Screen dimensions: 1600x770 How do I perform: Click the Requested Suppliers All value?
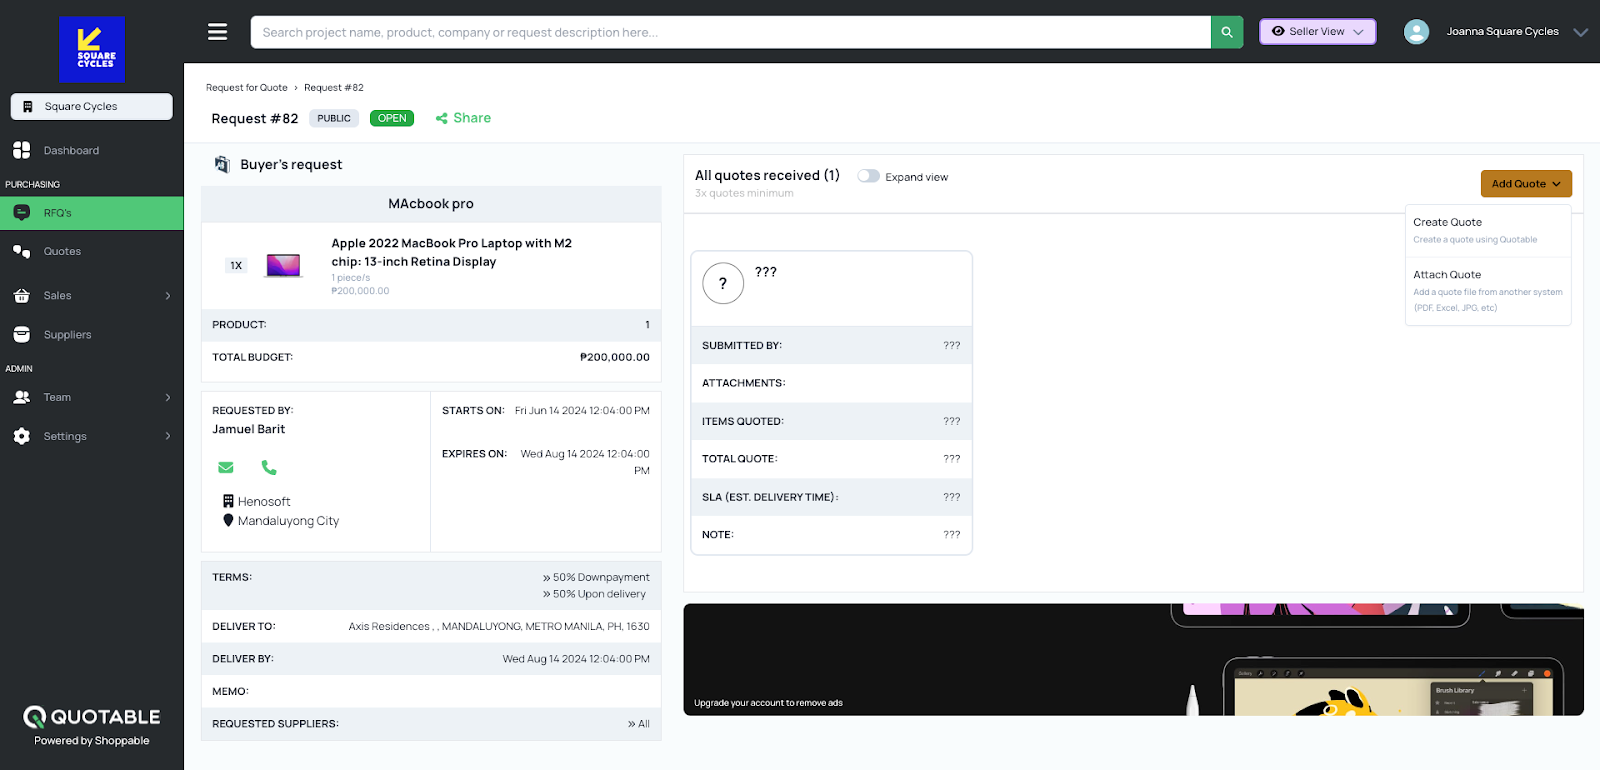[639, 724]
